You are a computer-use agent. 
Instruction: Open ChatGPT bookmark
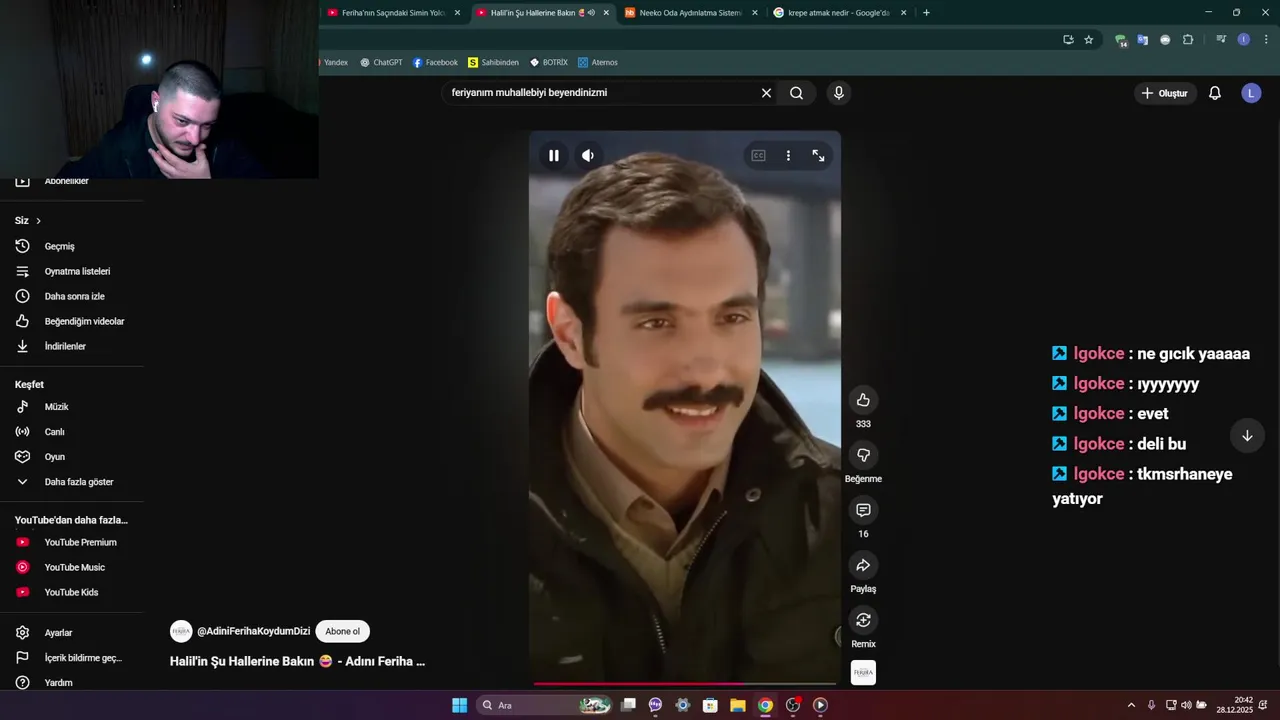click(x=381, y=62)
